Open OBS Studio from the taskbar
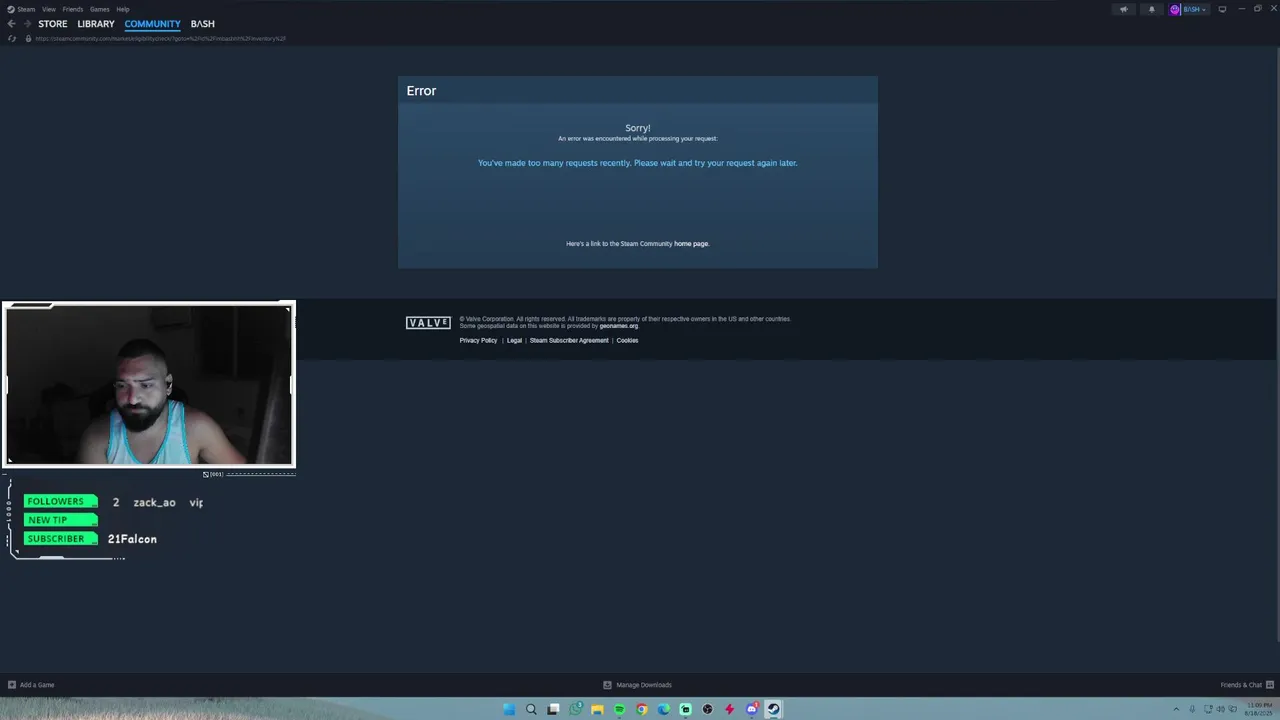The image size is (1280, 720). point(707,709)
